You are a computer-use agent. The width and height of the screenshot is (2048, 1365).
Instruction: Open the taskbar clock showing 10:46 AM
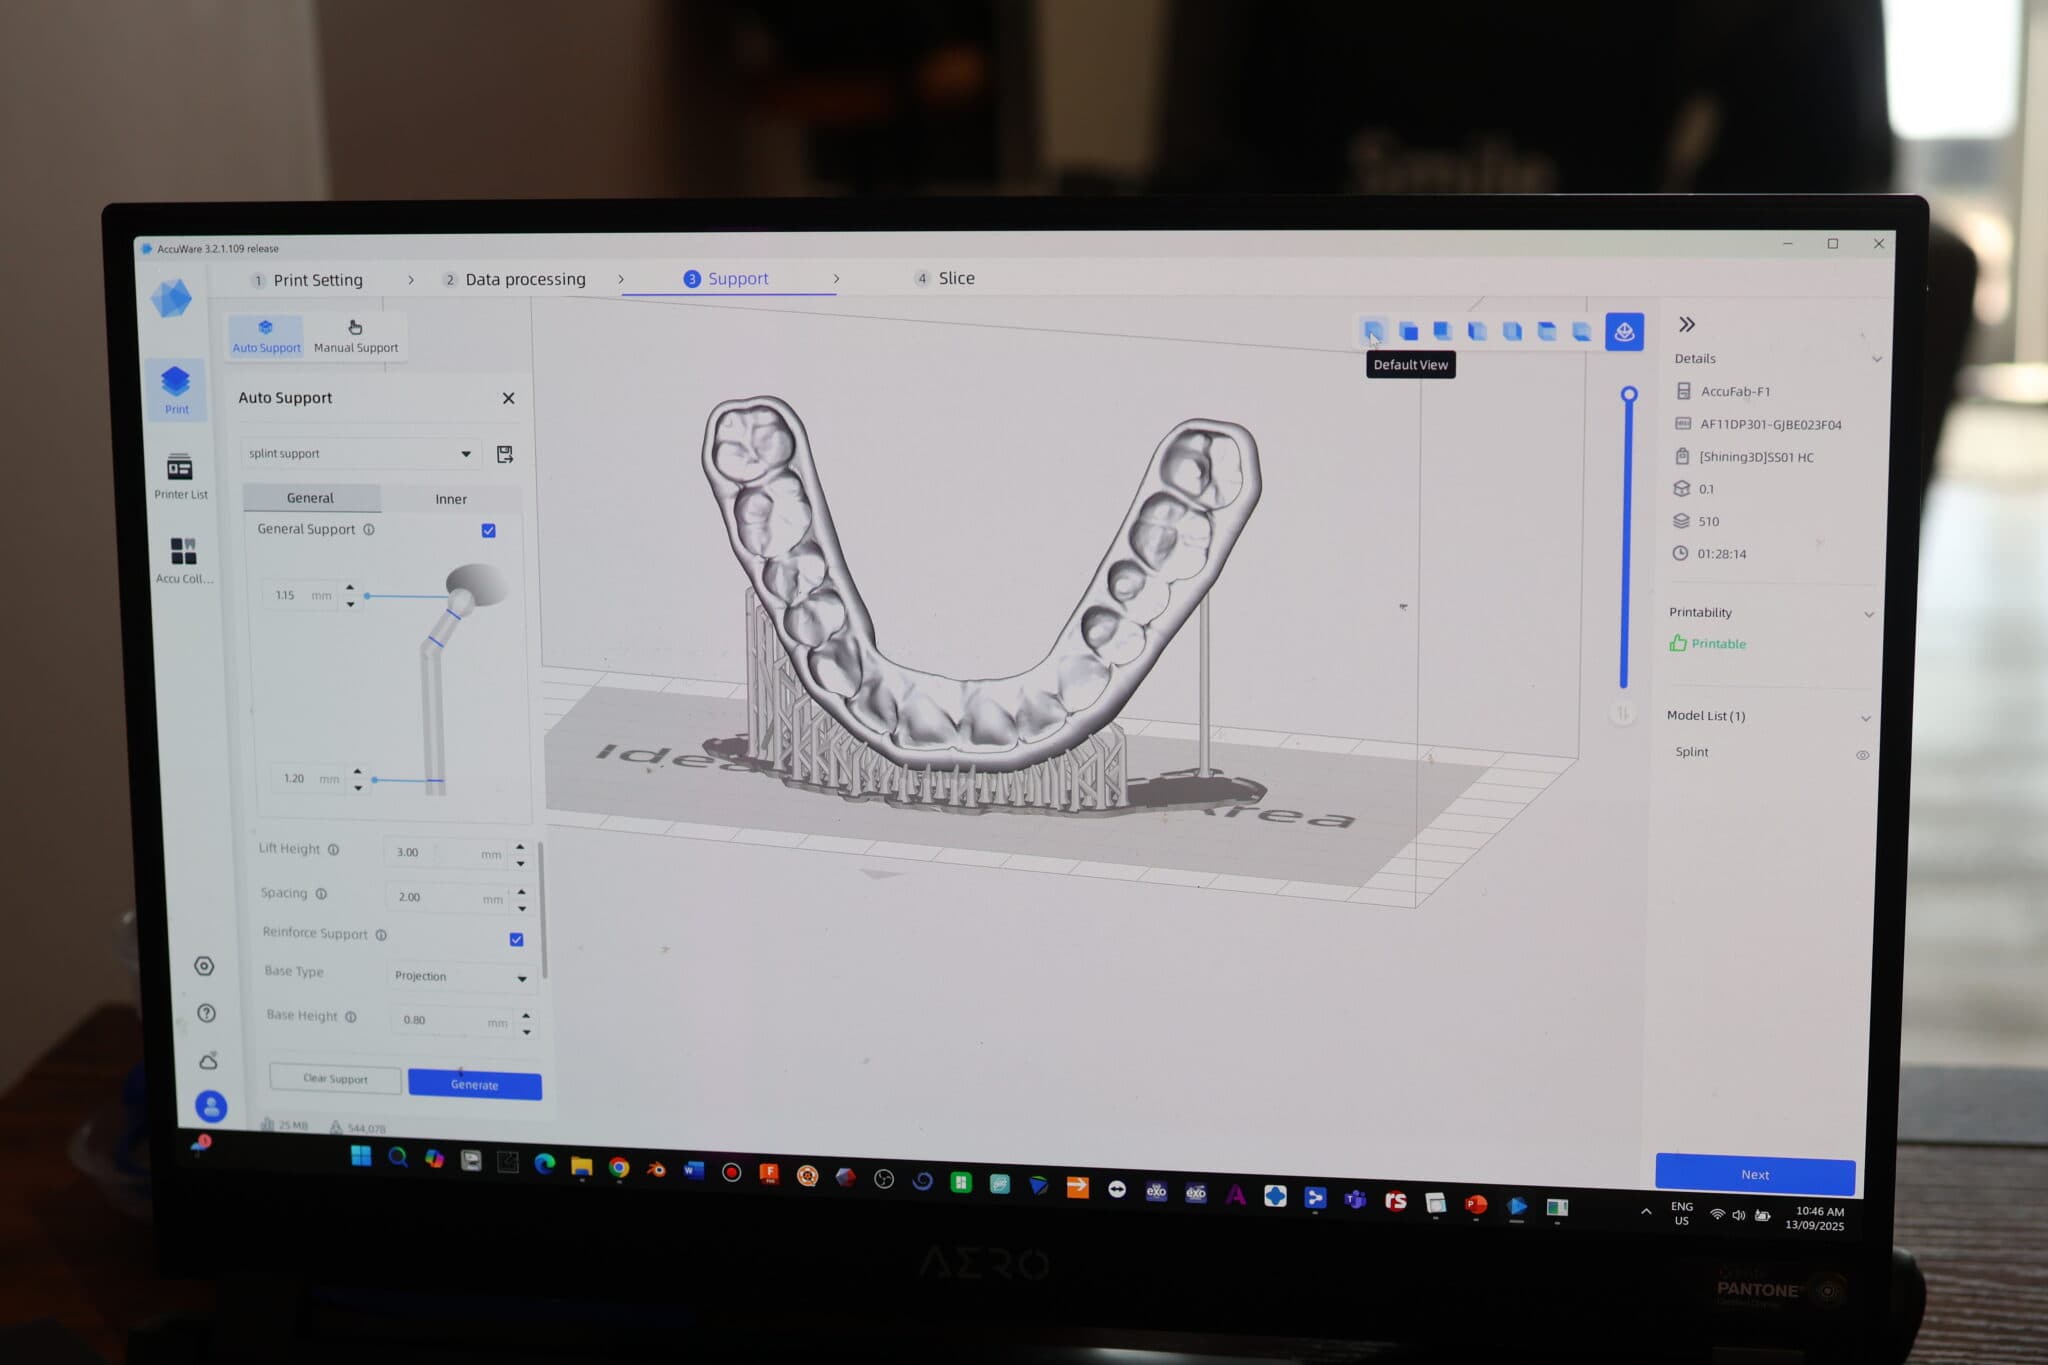1818,1219
